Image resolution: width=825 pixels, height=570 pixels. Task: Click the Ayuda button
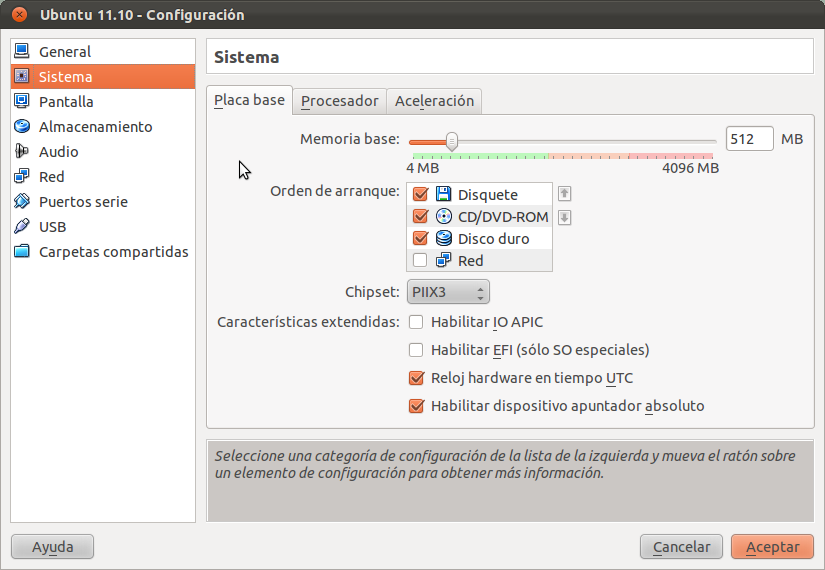(x=53, y=547)
